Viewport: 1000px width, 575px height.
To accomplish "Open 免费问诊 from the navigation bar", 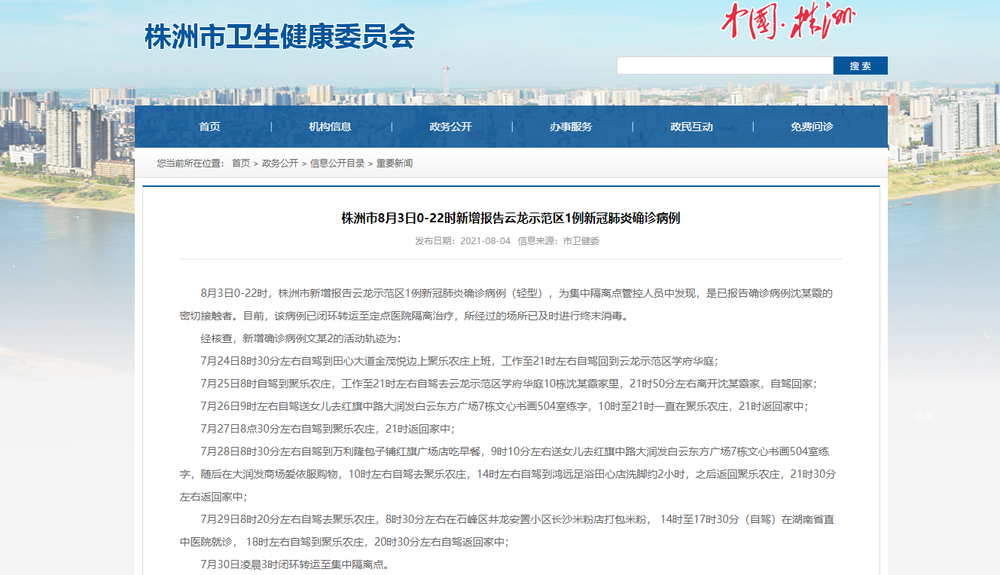I will pyautogui.click(x=811, y=127).
